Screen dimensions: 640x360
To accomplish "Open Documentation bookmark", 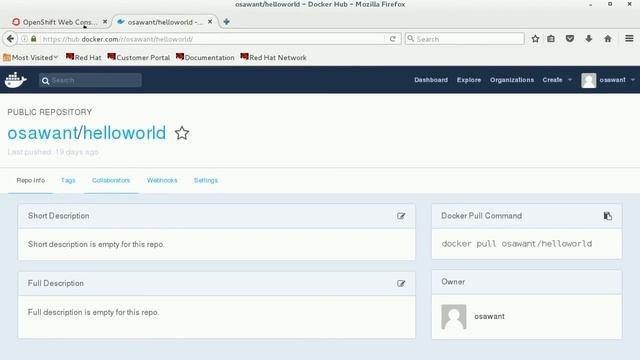I will click(205, 58).
